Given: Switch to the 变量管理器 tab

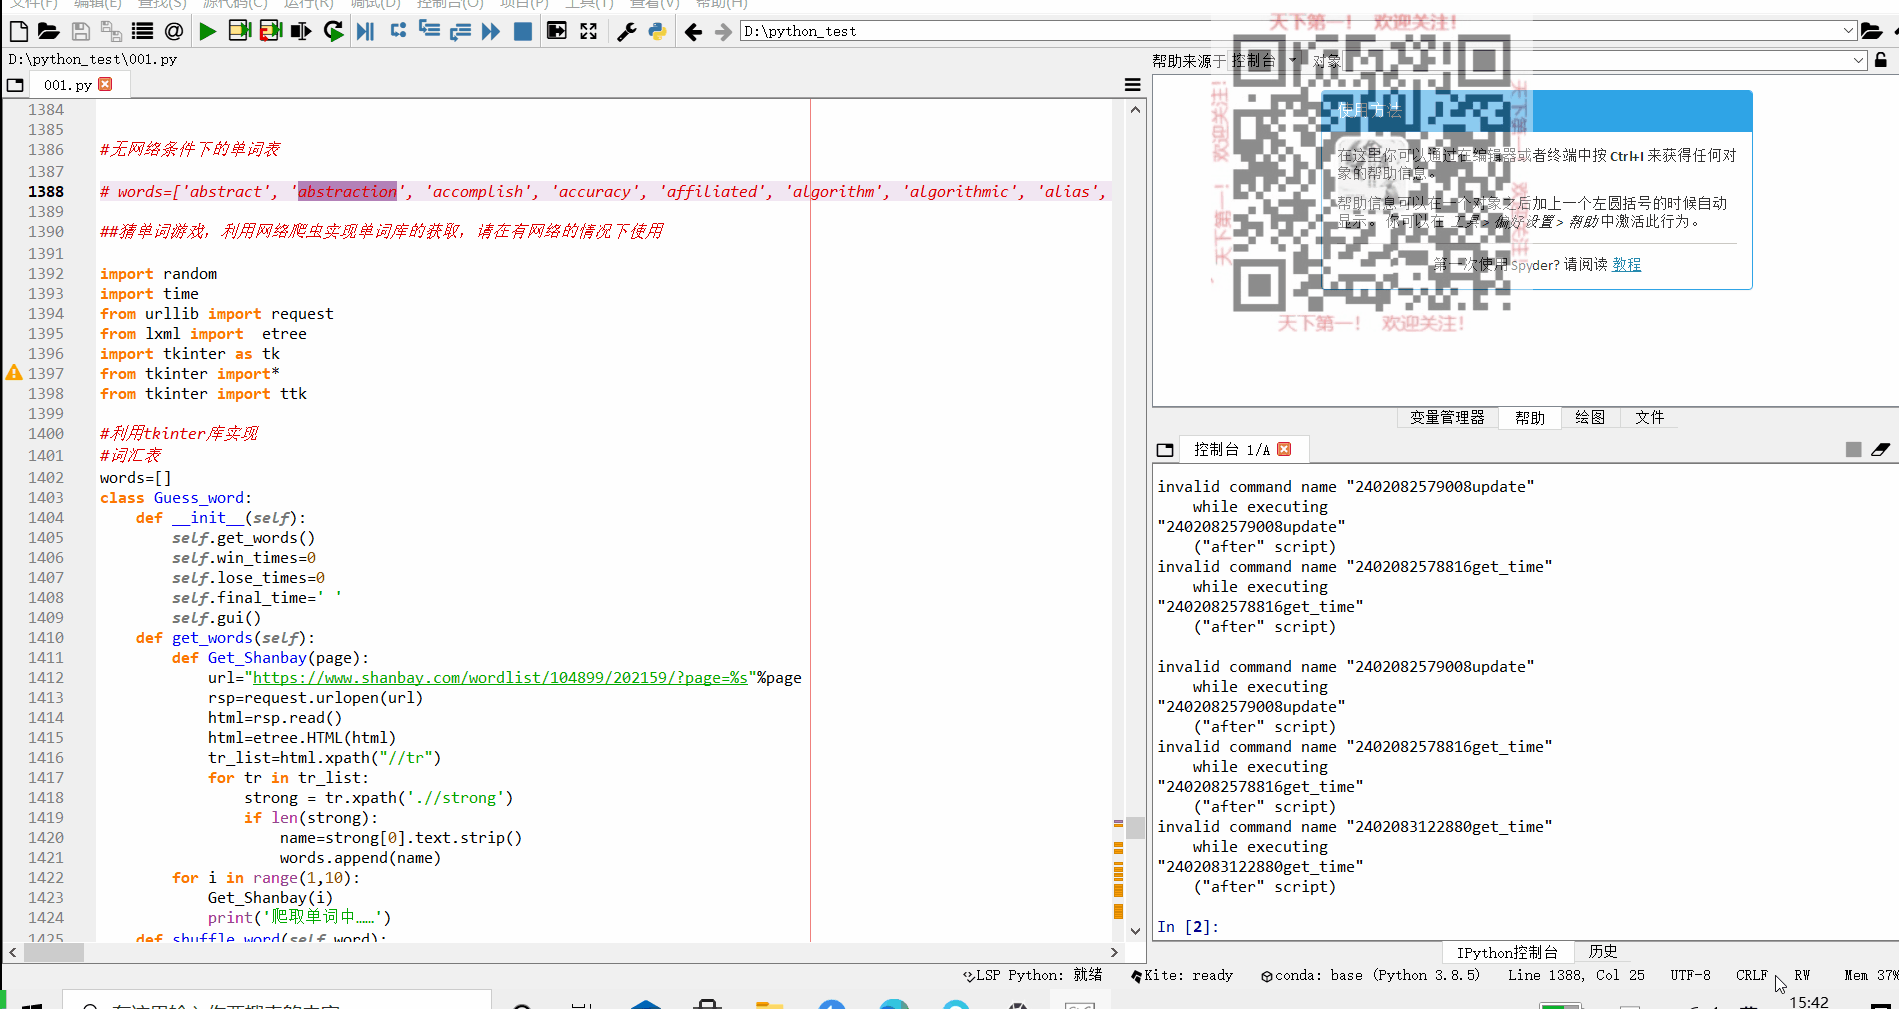Looking at the screenshot, I should click(x=1447, y=418).
